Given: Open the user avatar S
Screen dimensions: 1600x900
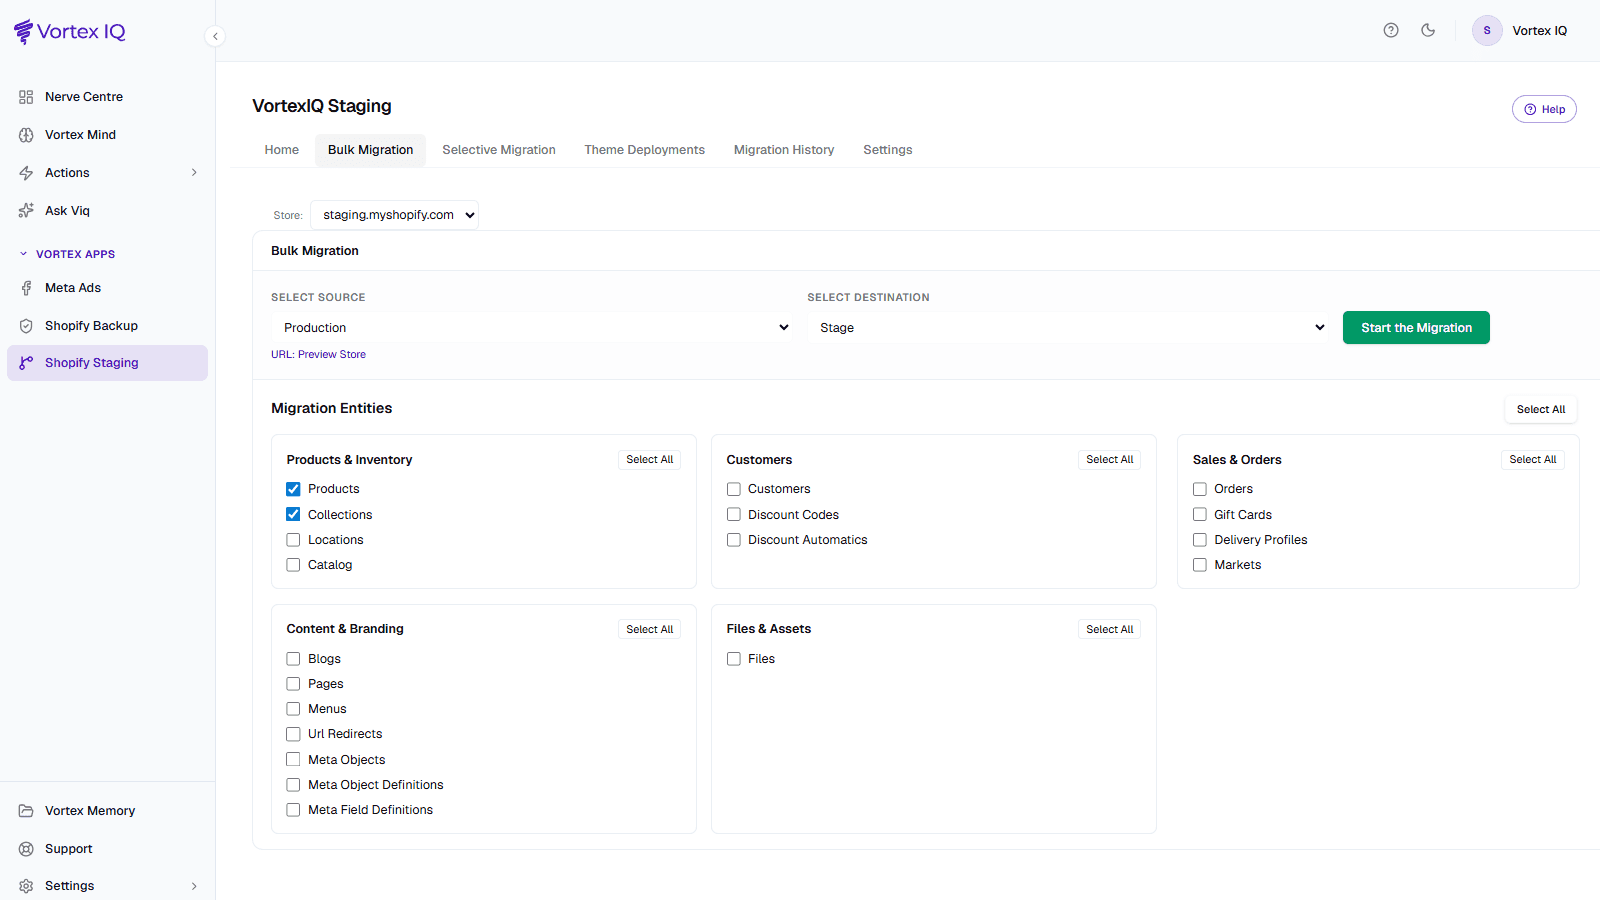Looking at the screenshot, I should pos(1487,30).
